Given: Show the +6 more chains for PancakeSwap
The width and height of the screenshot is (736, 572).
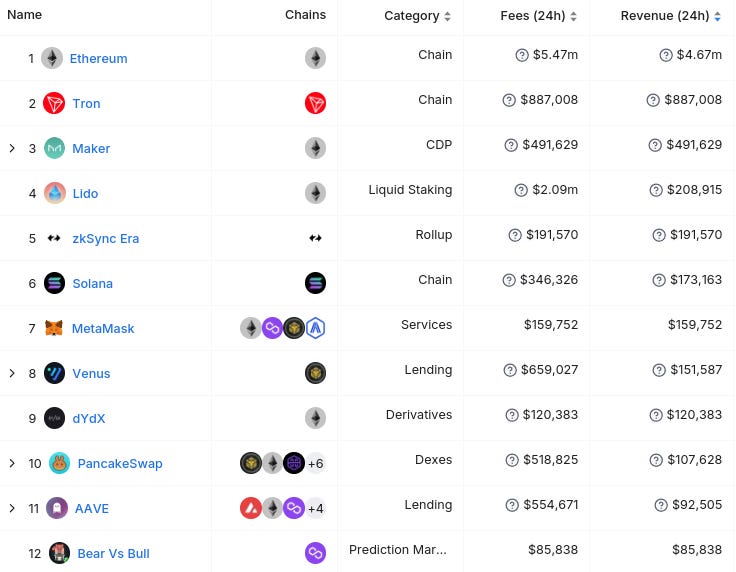Looking at the screenshot, I should [315, 464].
